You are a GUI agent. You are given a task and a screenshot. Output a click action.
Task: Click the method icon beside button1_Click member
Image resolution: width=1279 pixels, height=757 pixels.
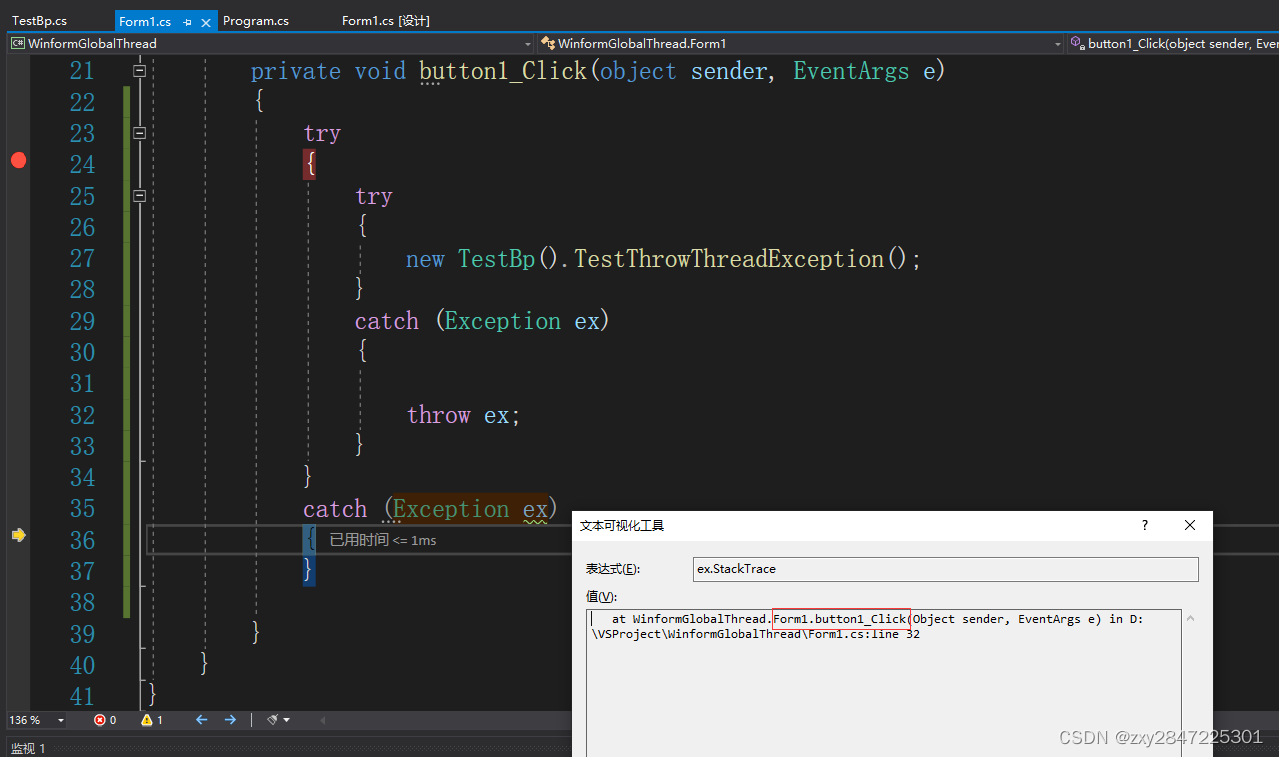pyautogui.click(x=1077, y=43)
